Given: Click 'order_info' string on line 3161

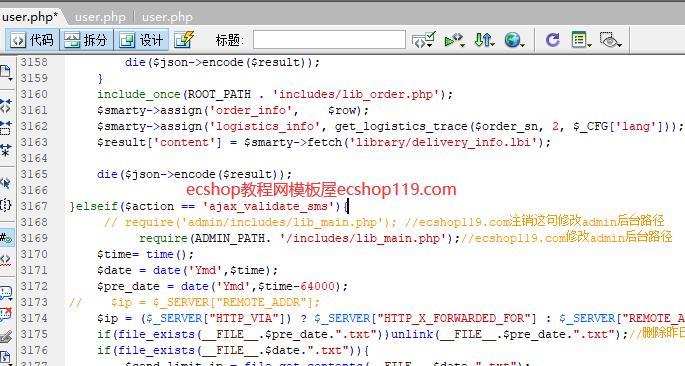Looking at the screenshot, I should 251,110.
